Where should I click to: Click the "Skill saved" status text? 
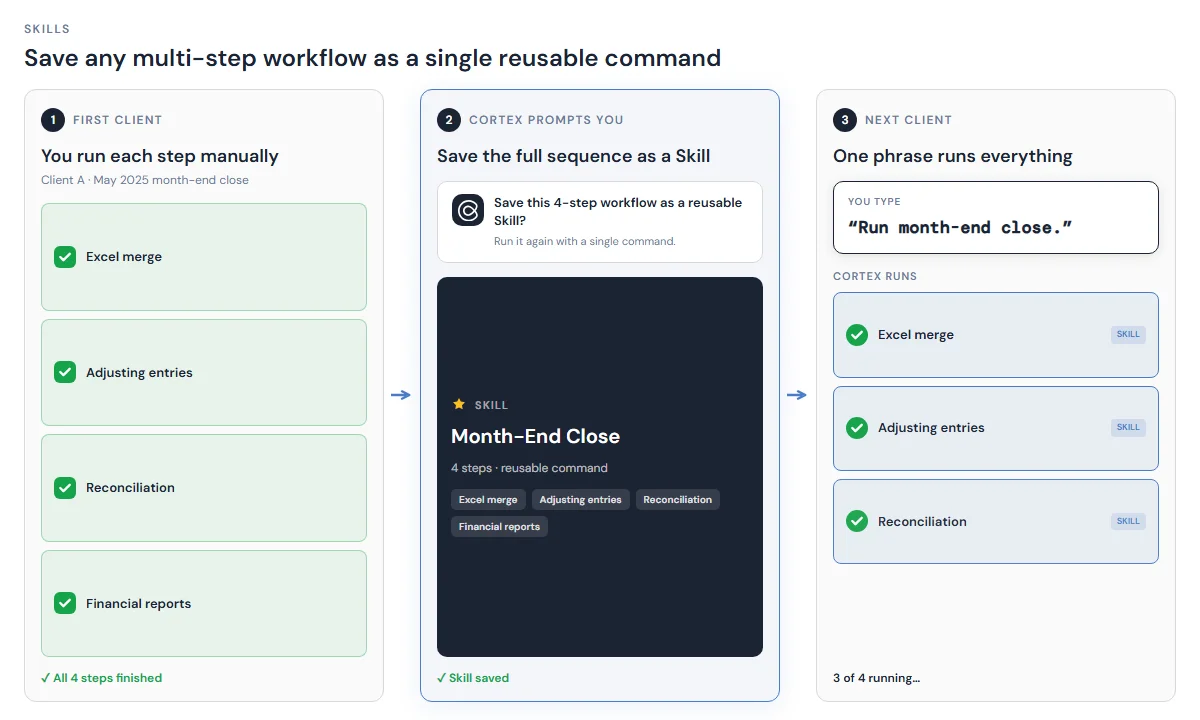[473, 678]
